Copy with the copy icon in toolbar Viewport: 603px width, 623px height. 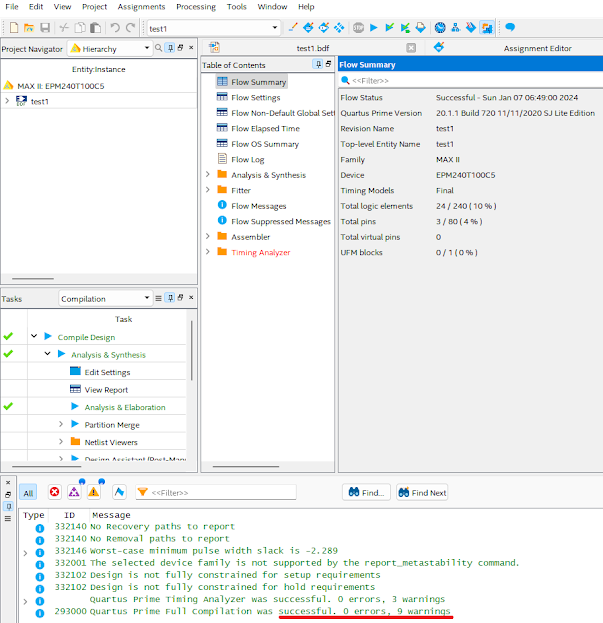(x=80, y=27)
